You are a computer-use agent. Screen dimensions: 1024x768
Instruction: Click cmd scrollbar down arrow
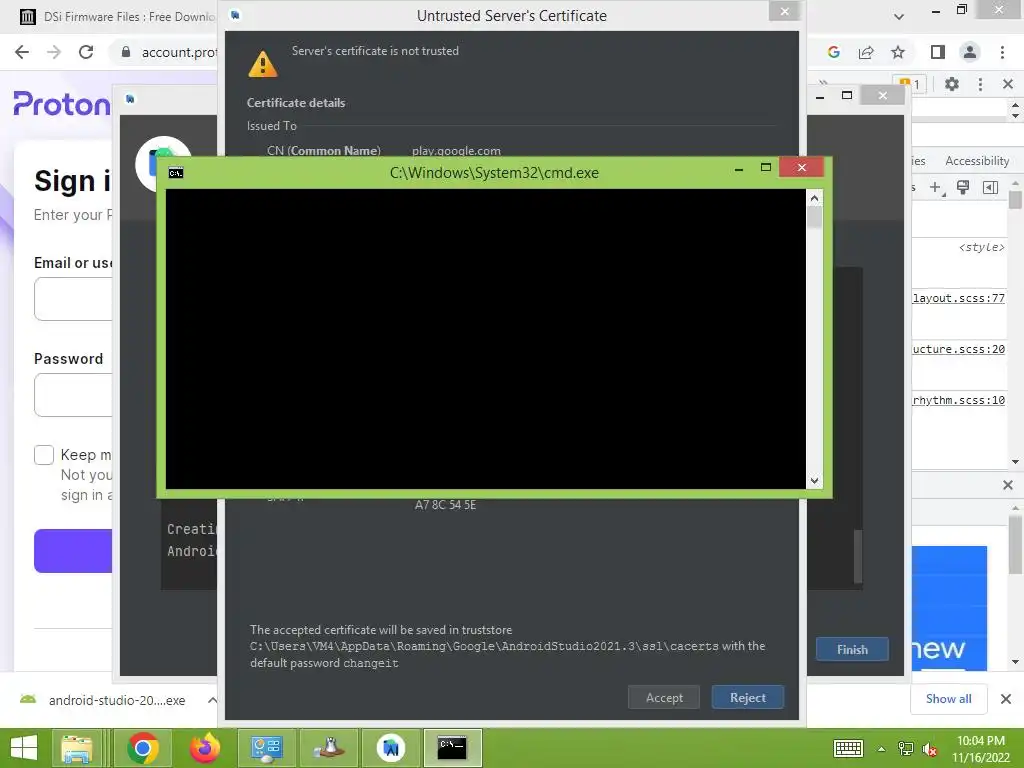click(814, 481)
